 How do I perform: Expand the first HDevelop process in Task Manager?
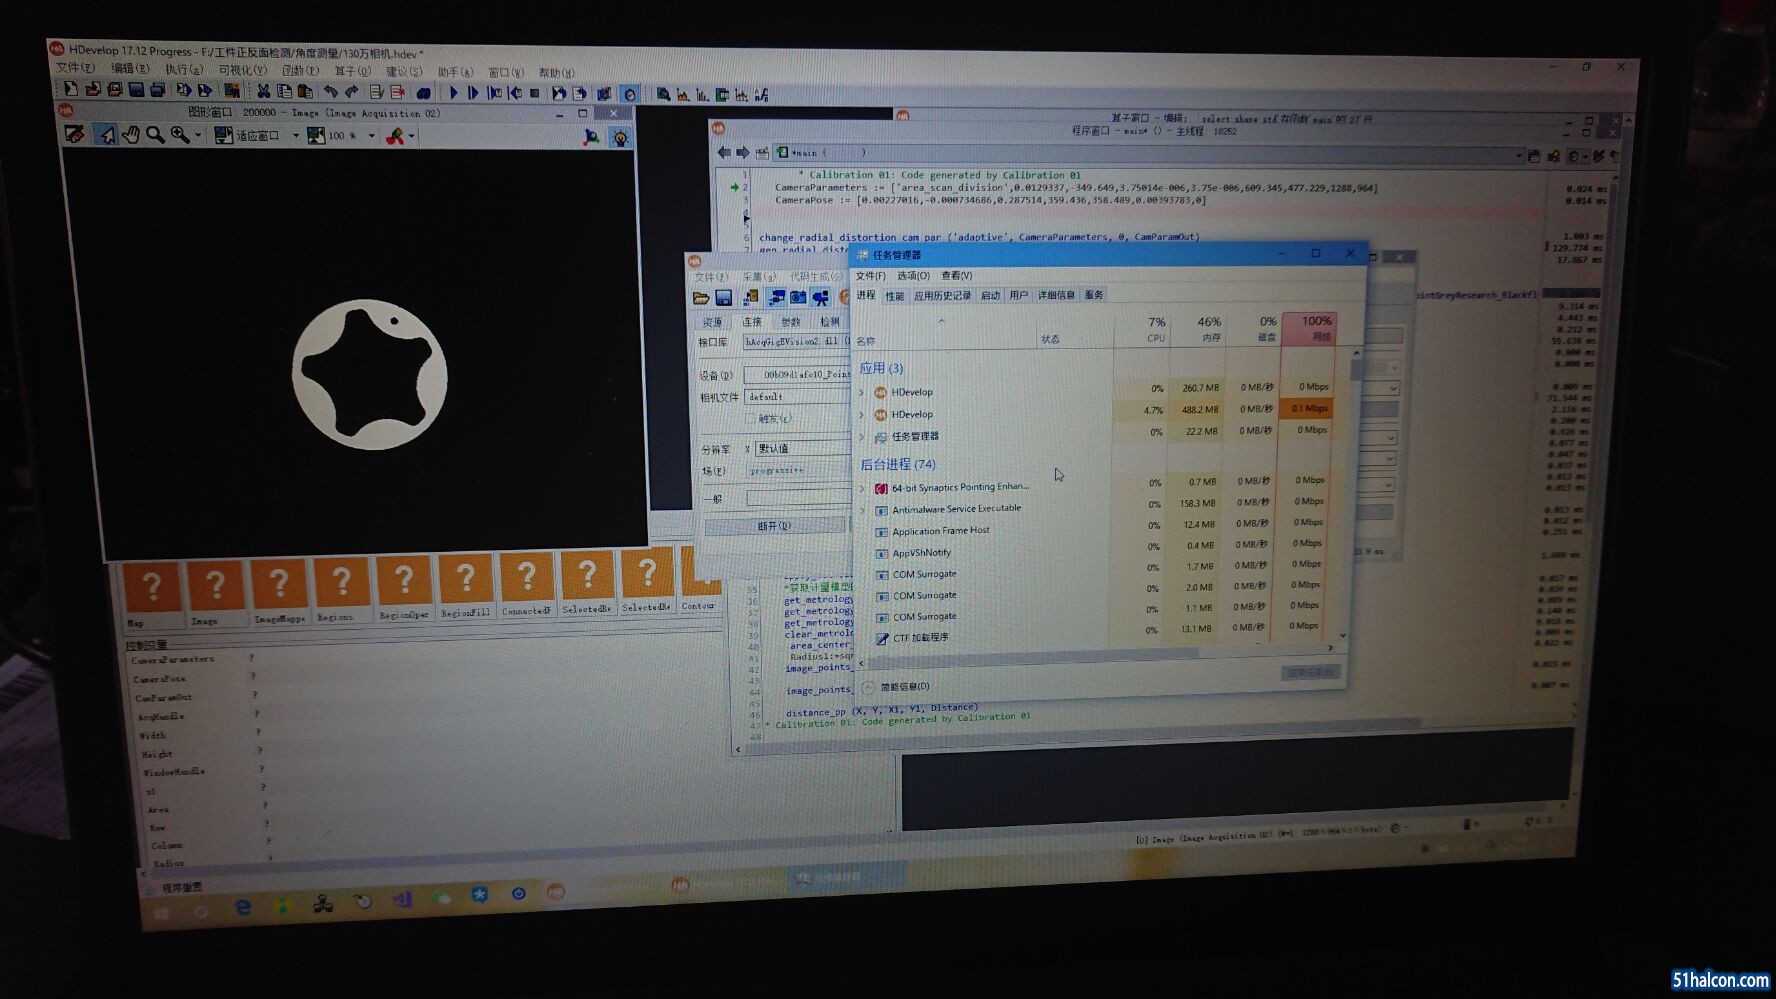point(862,391)
